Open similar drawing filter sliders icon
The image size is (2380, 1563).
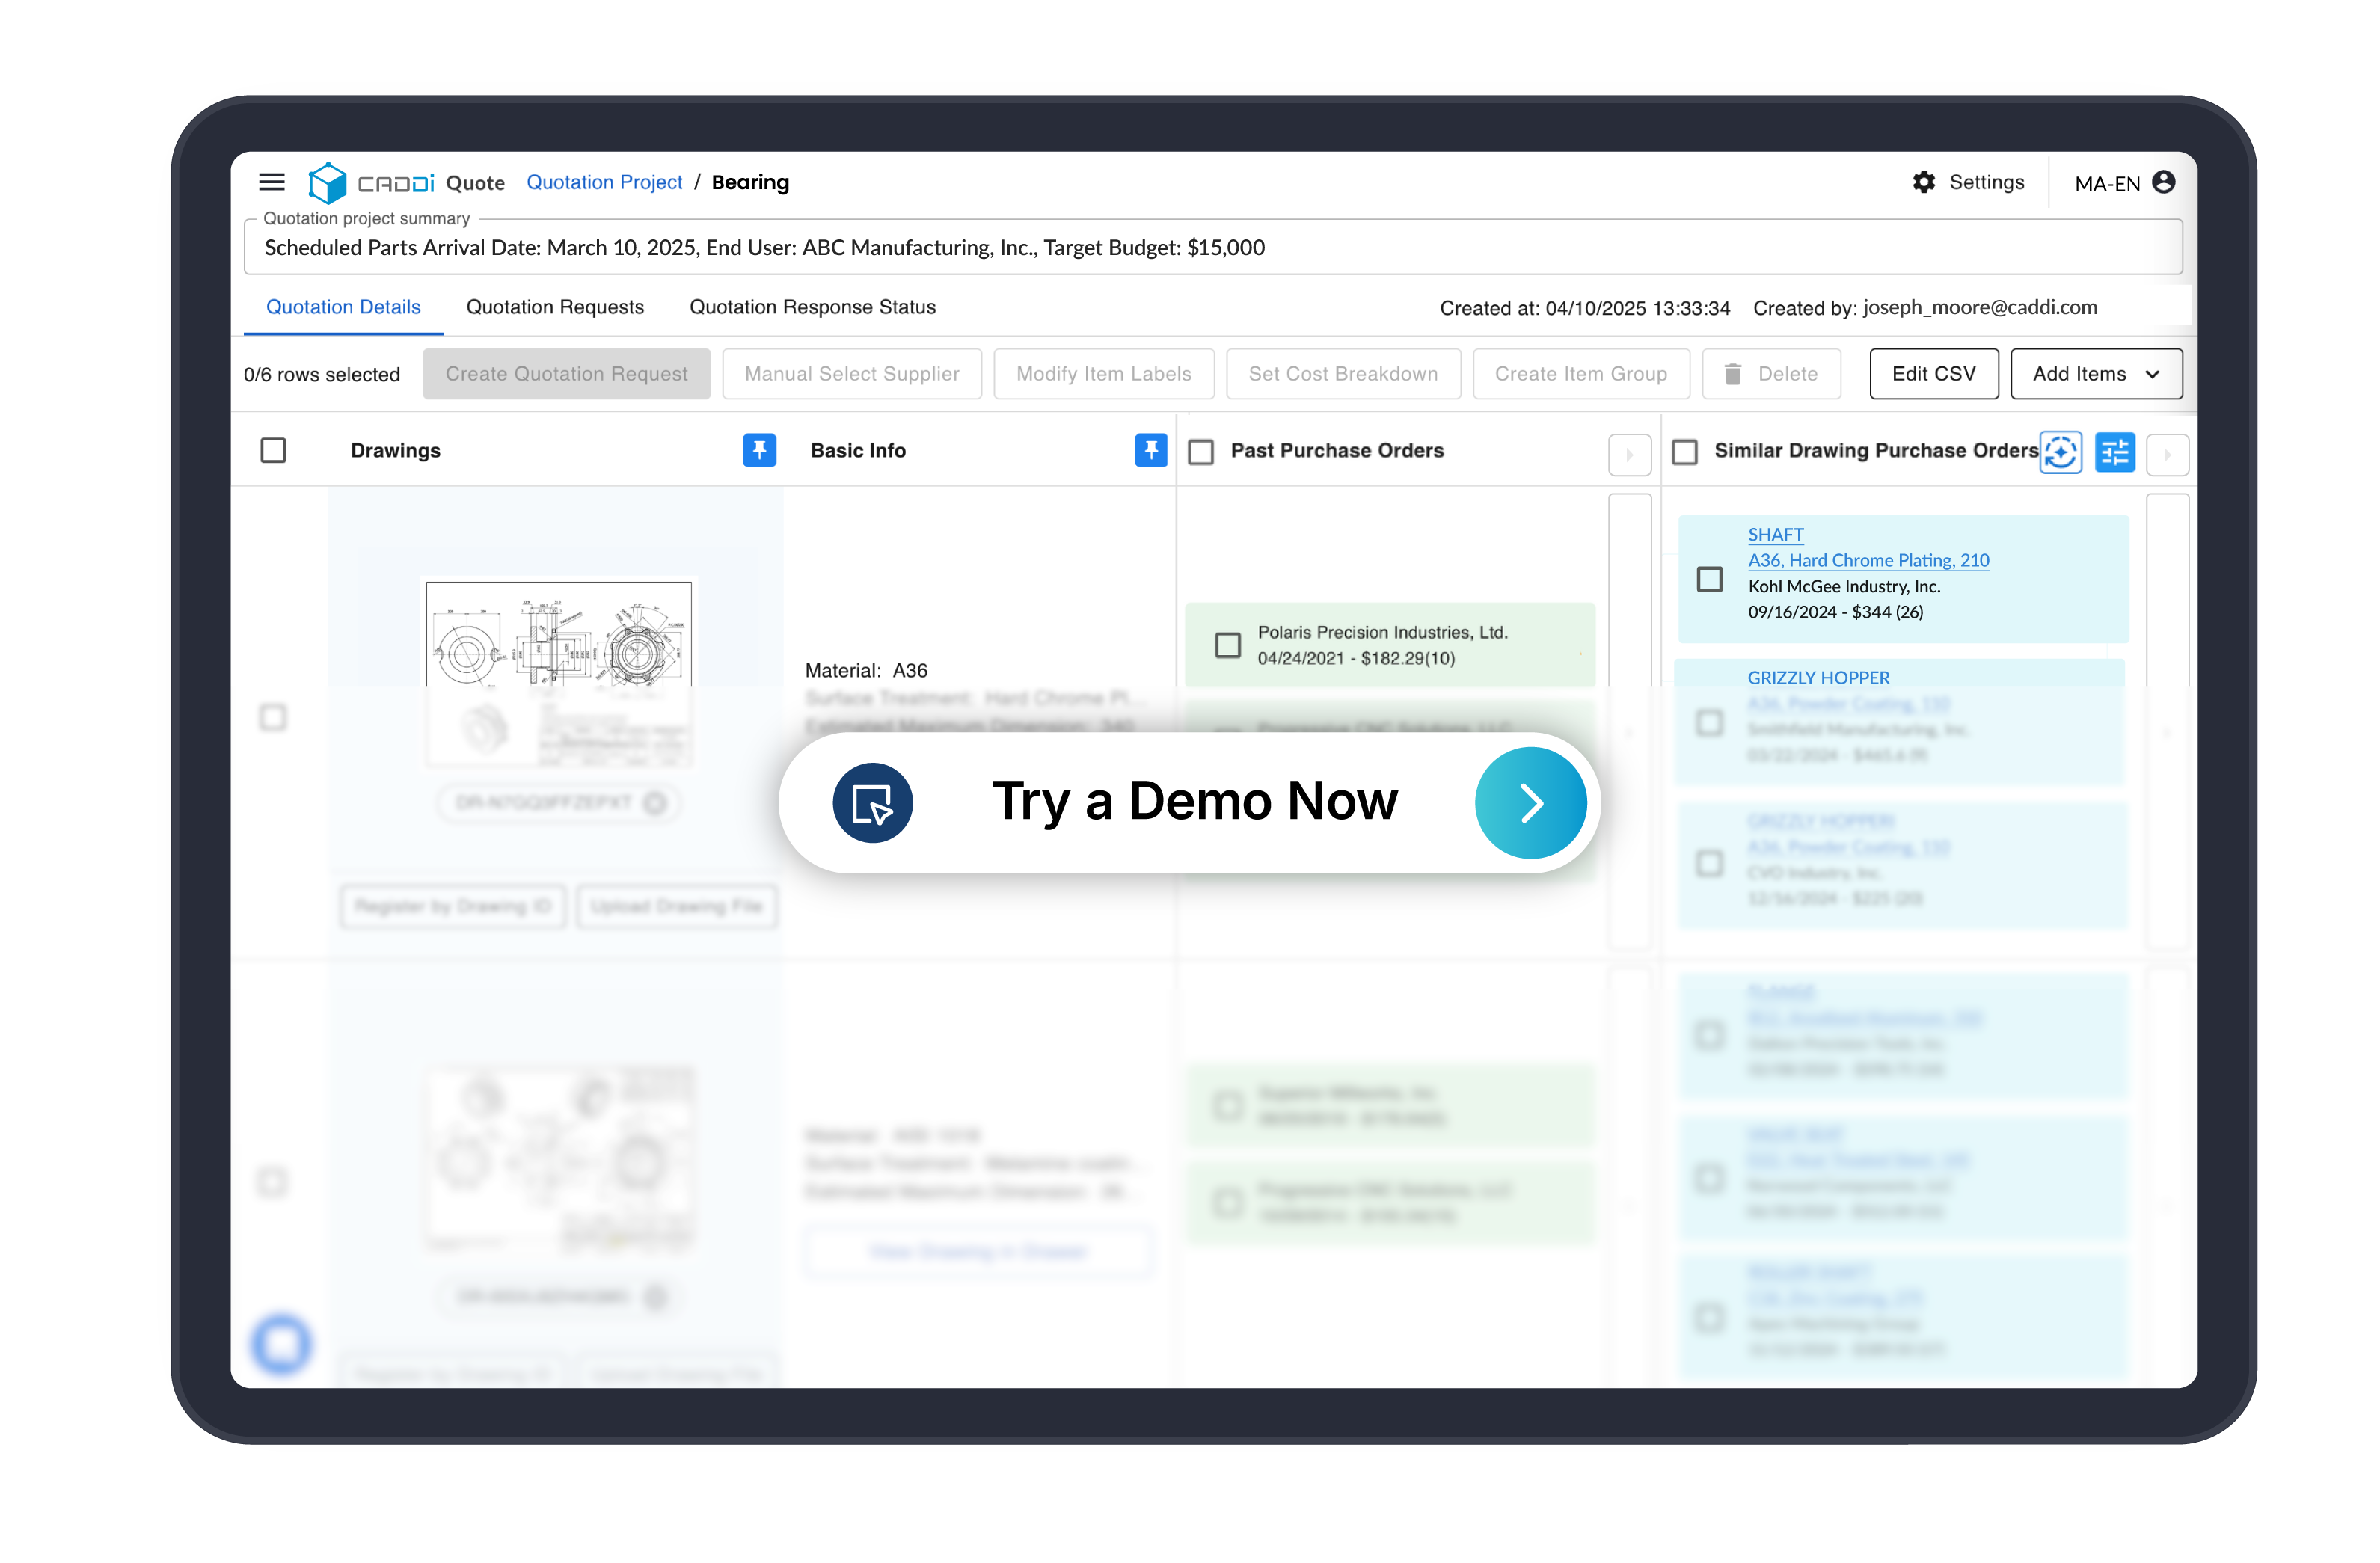(2115, 453)
